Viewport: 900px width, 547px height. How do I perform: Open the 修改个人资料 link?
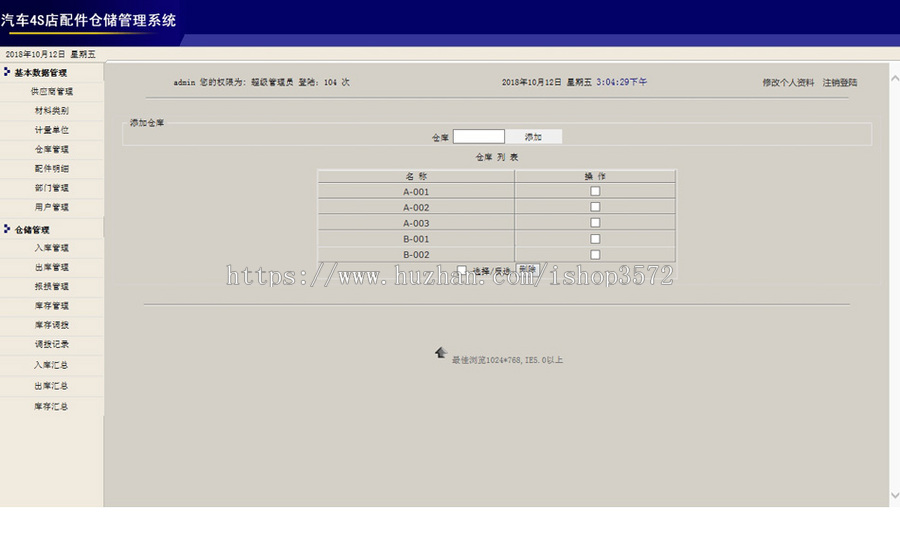[788, 83]
